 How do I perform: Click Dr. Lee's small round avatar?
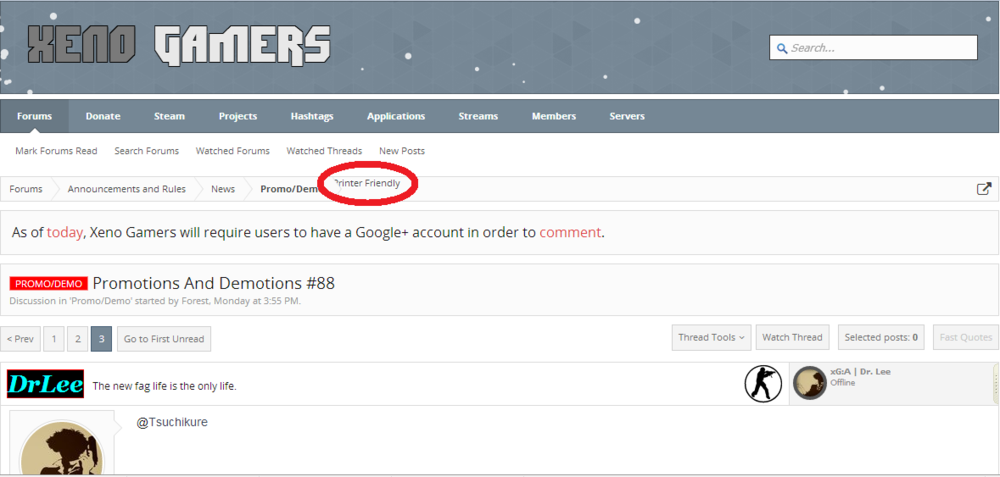[809, 383]
